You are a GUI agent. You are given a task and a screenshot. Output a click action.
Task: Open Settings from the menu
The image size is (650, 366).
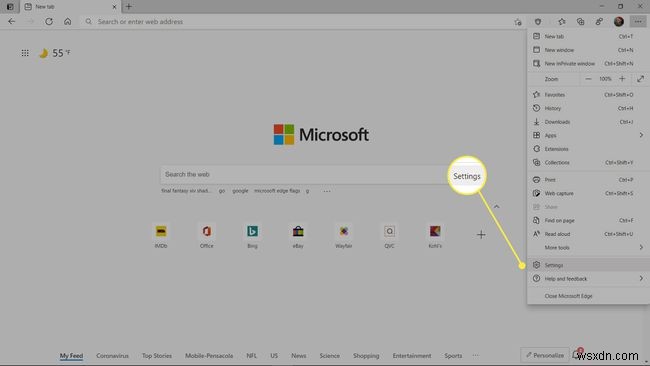tap(588, 265)
